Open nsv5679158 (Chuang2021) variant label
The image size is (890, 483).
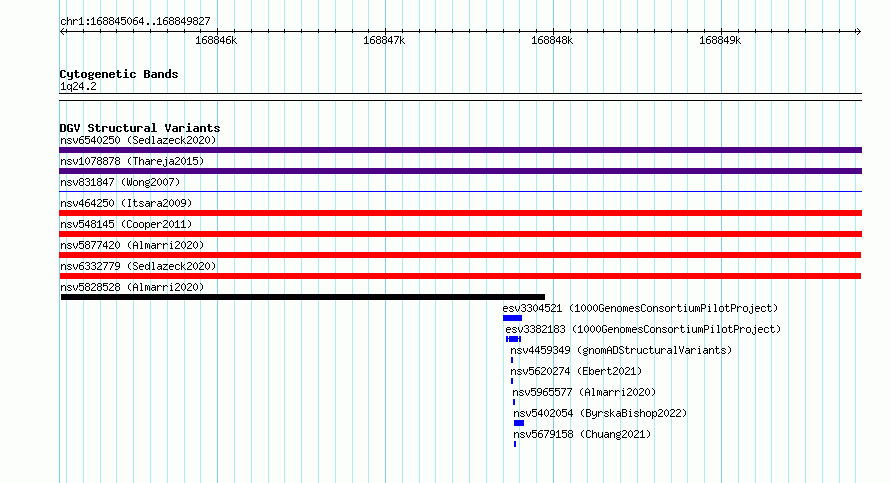click(582, 434)
